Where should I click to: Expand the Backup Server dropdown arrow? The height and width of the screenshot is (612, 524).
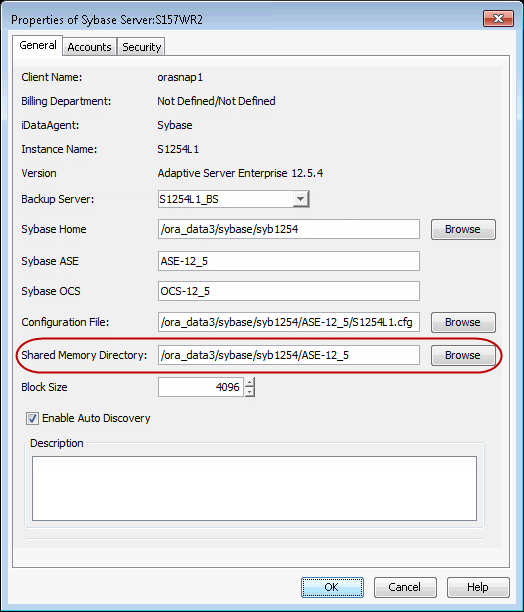pyautogui.click(x=300, y=199)
